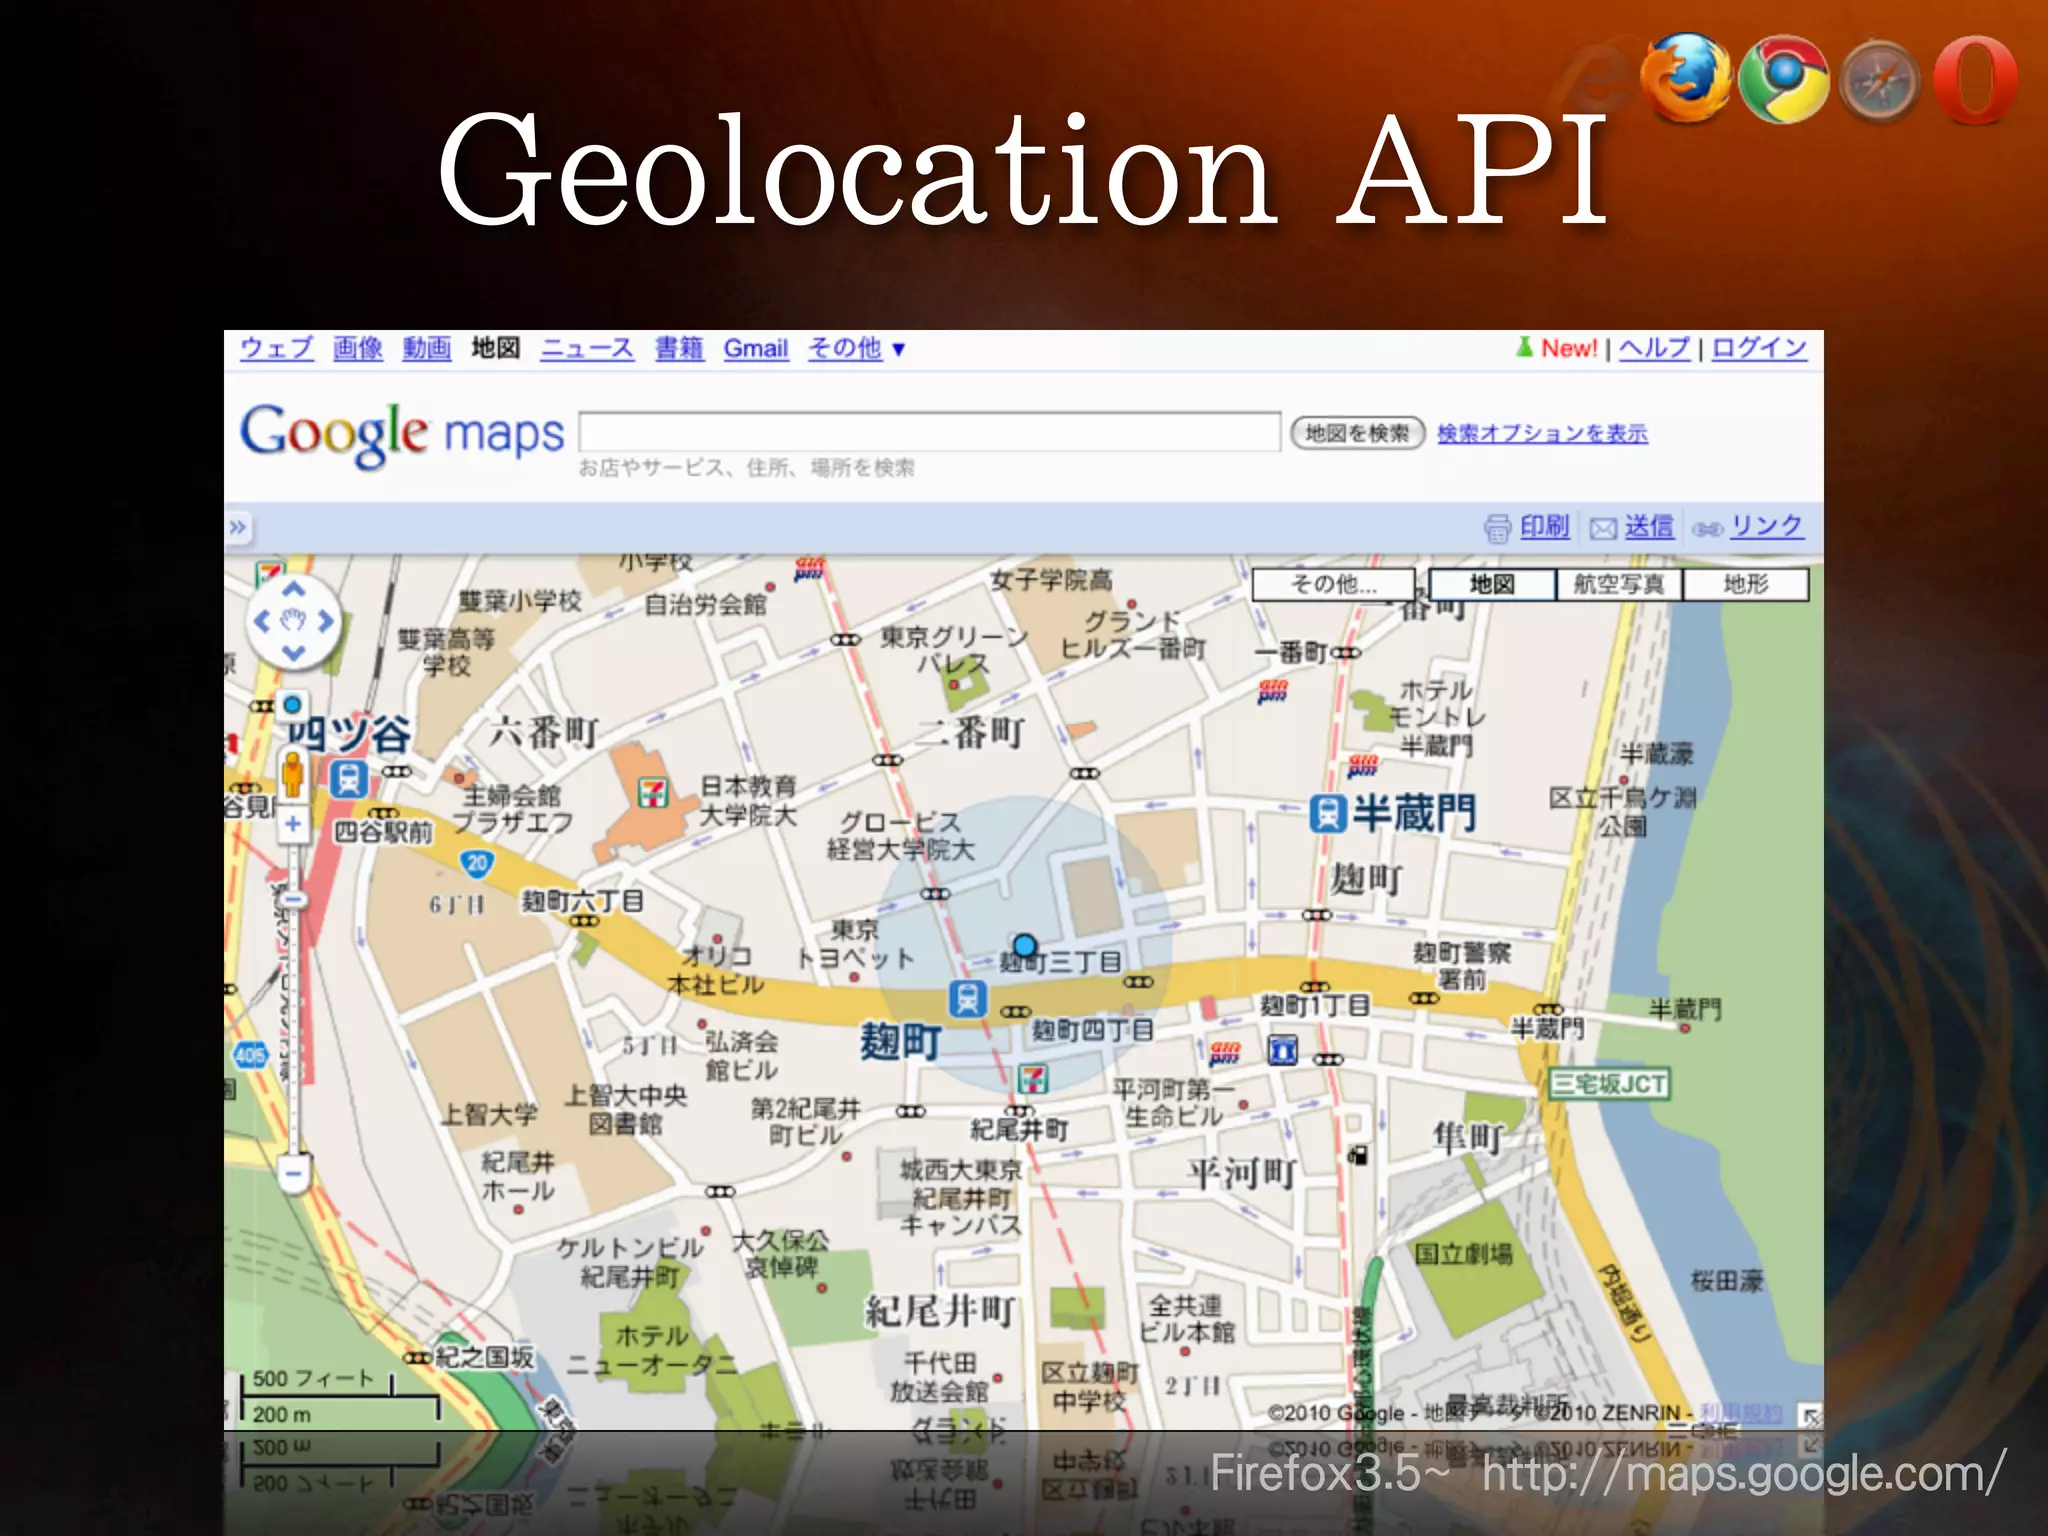Image resolution: width=2048 pixels, height=1536 pixels.
Task: Pan the map down with arrow
Action: pos(293,653)
